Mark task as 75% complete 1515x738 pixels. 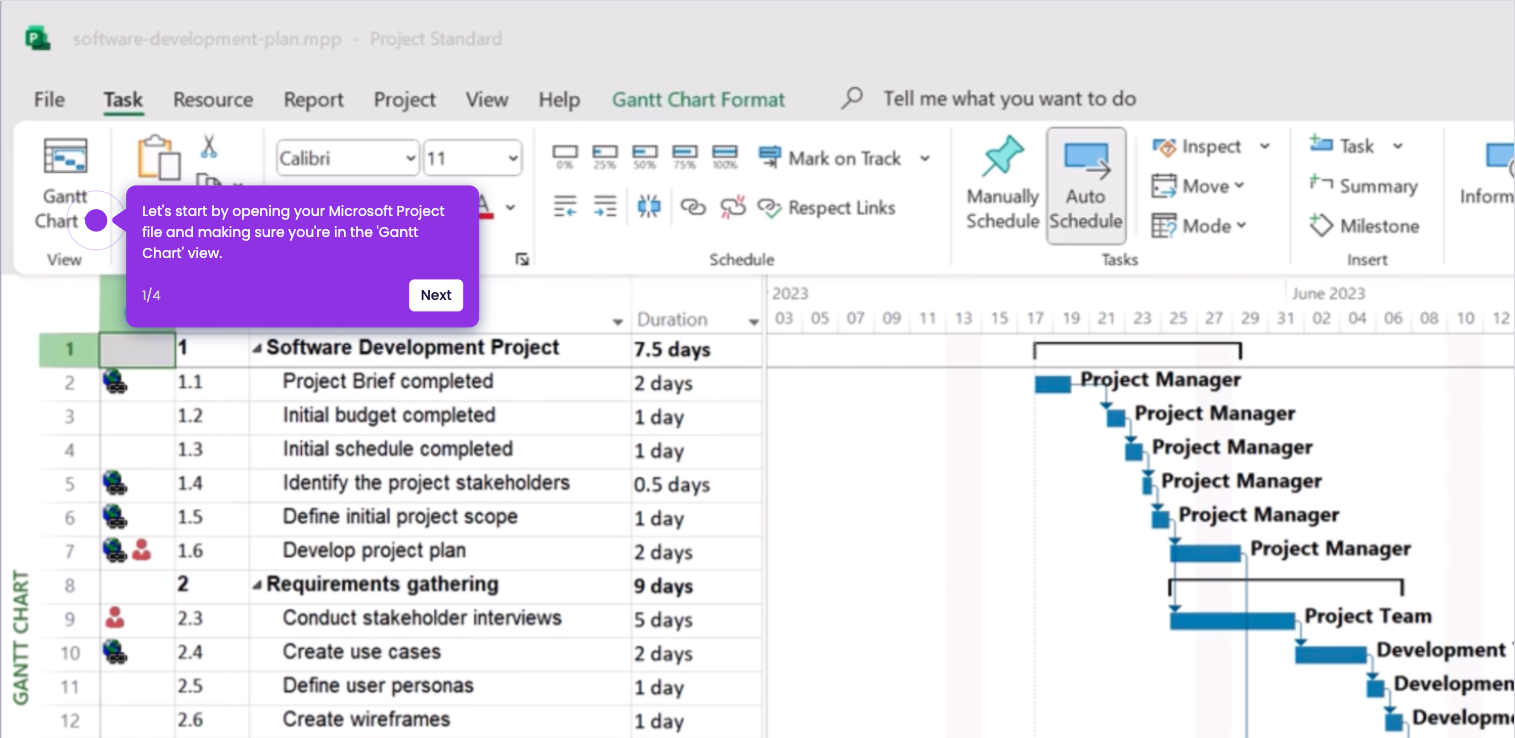pos(685,156)
